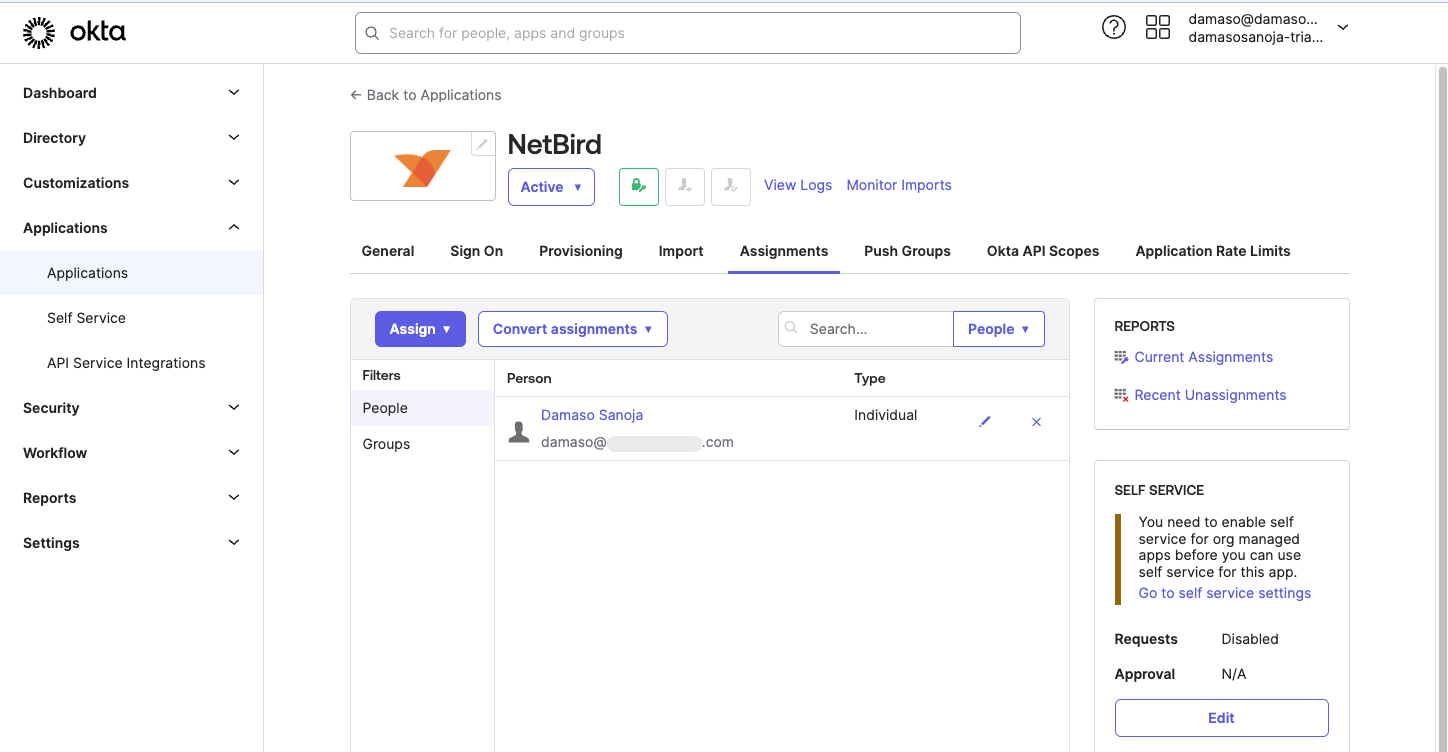The image size is (1448, 752).
Task: Click Go to self service settings
Action: click(1224, 592)
